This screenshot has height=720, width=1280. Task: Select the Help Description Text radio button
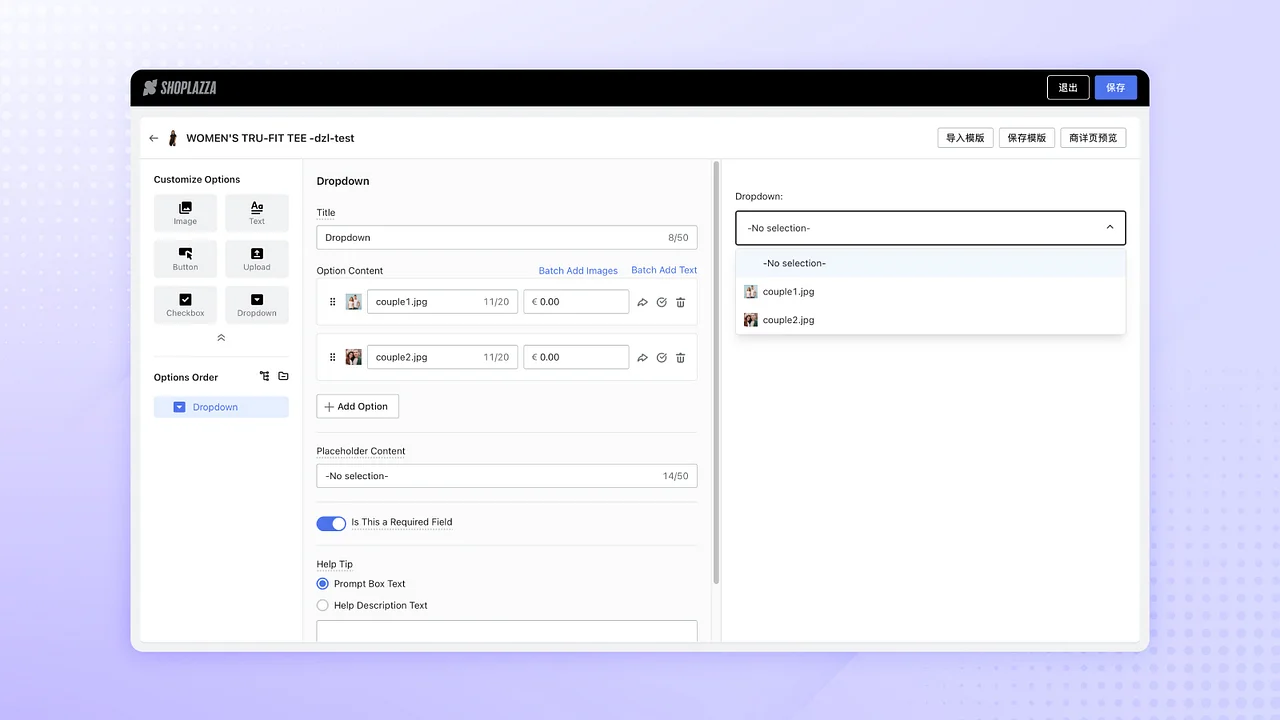[x=323, y=605]
